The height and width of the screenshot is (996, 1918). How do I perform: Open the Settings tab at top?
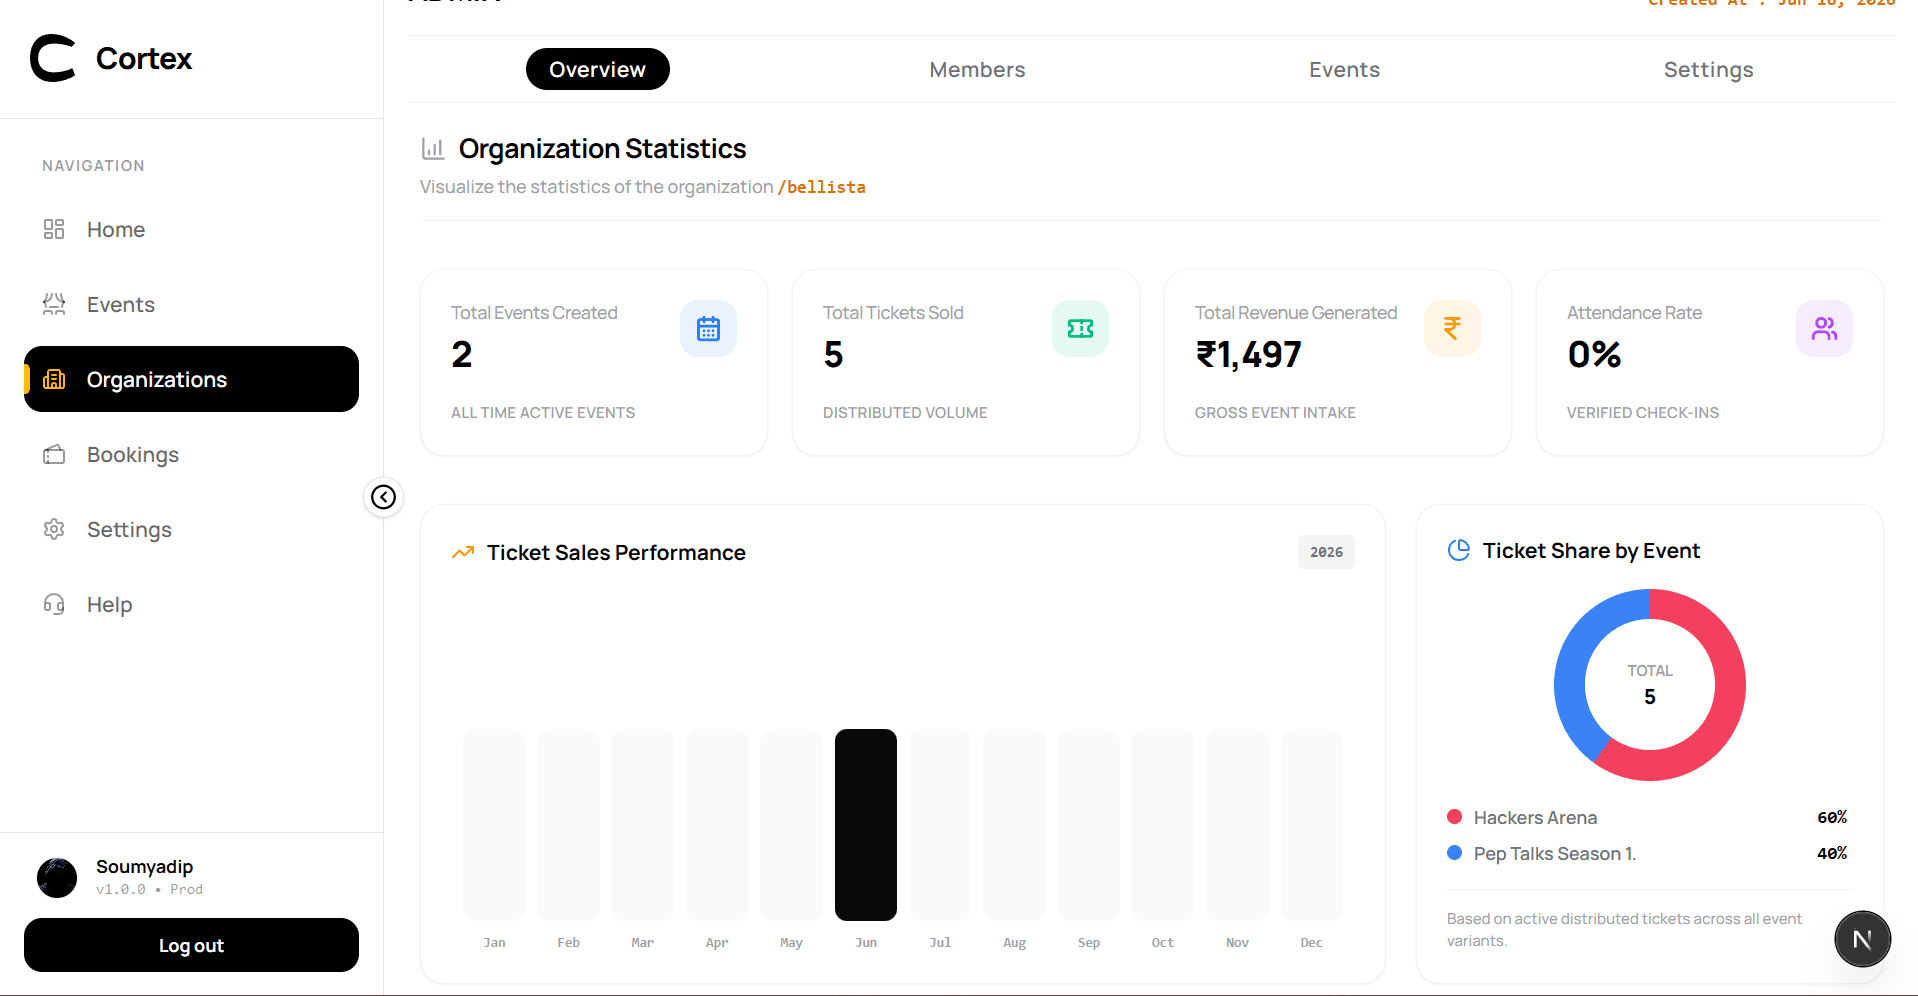(1708, 69)
